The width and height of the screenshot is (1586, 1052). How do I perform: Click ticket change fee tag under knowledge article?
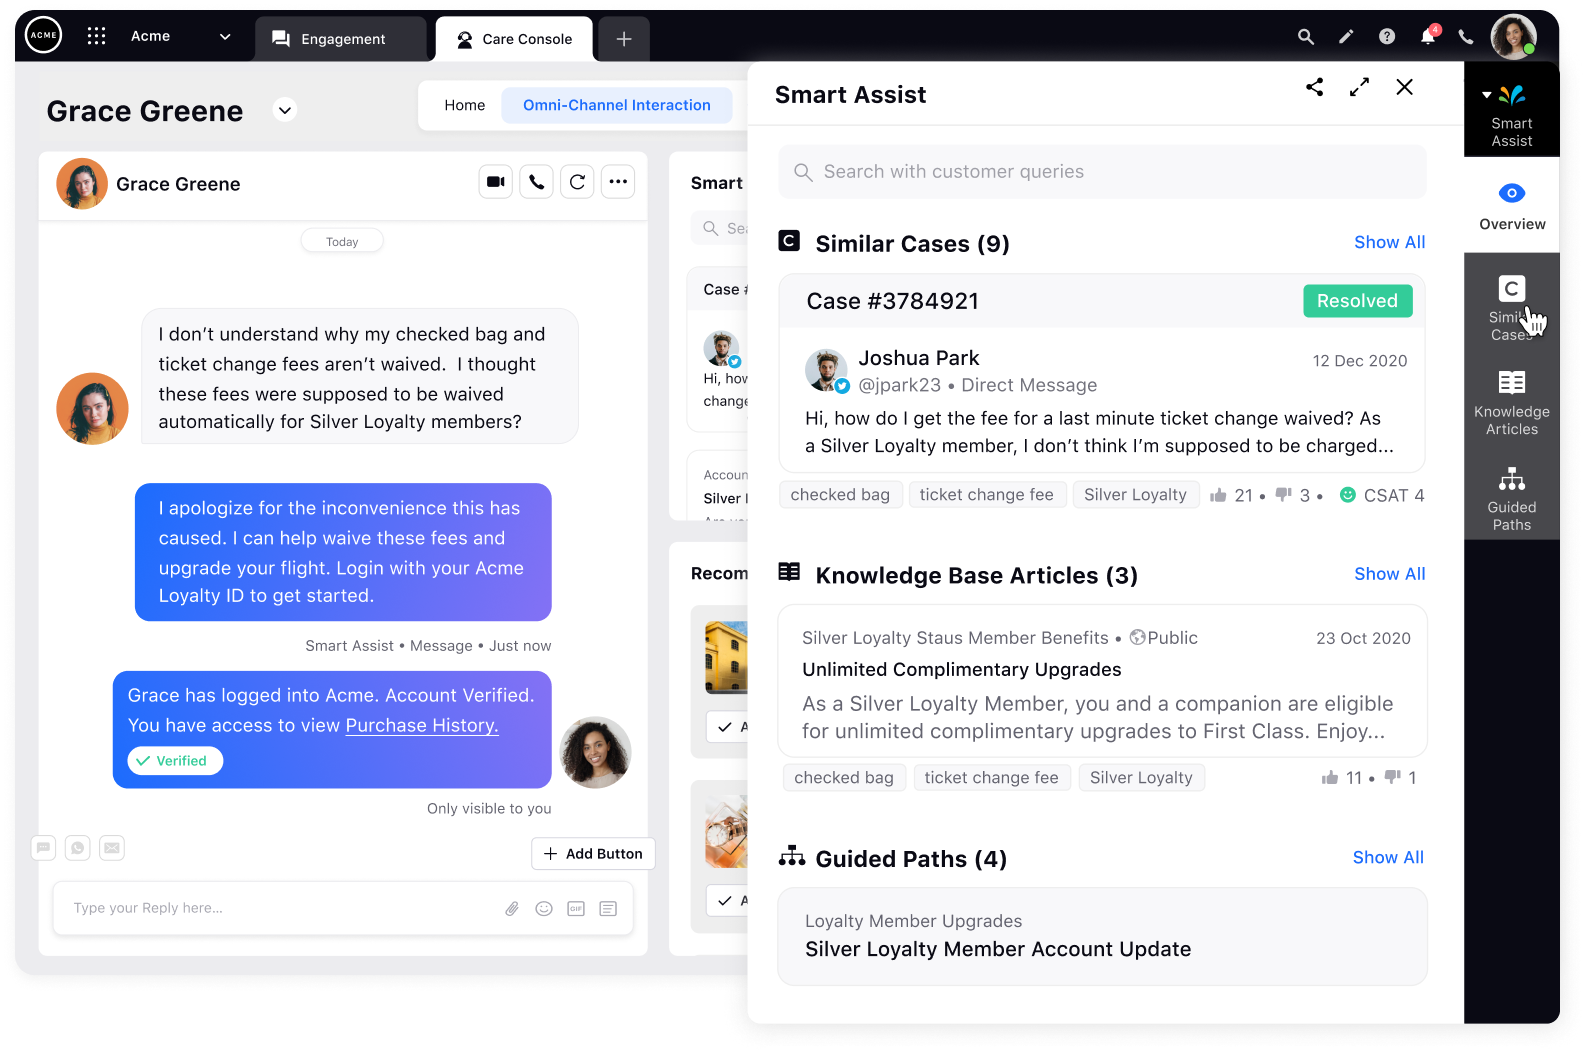(x=991, y=778)
